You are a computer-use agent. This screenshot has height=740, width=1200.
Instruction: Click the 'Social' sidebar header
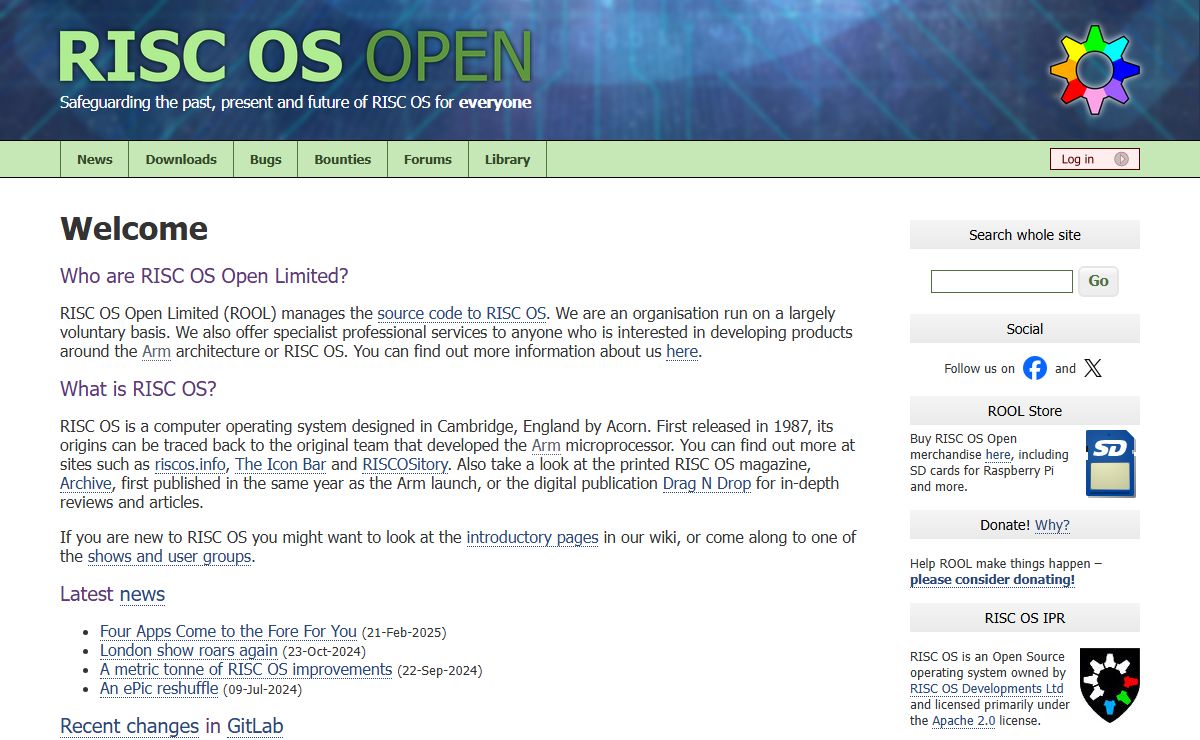(x=1025, y=329)
